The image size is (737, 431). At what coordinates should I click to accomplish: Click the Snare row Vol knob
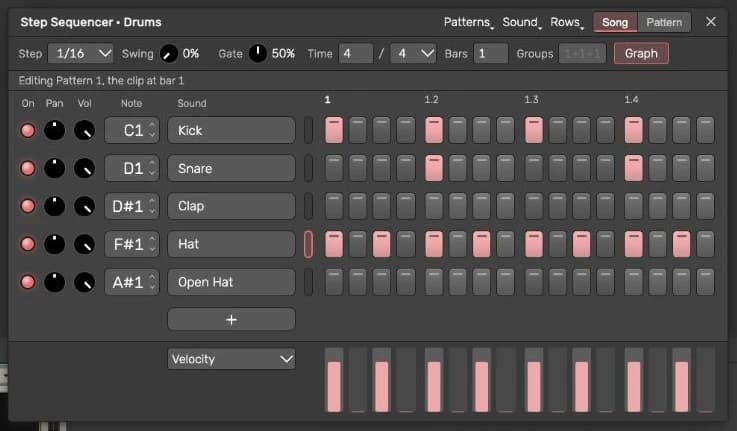pyautogui.click(x=85, y=168)
